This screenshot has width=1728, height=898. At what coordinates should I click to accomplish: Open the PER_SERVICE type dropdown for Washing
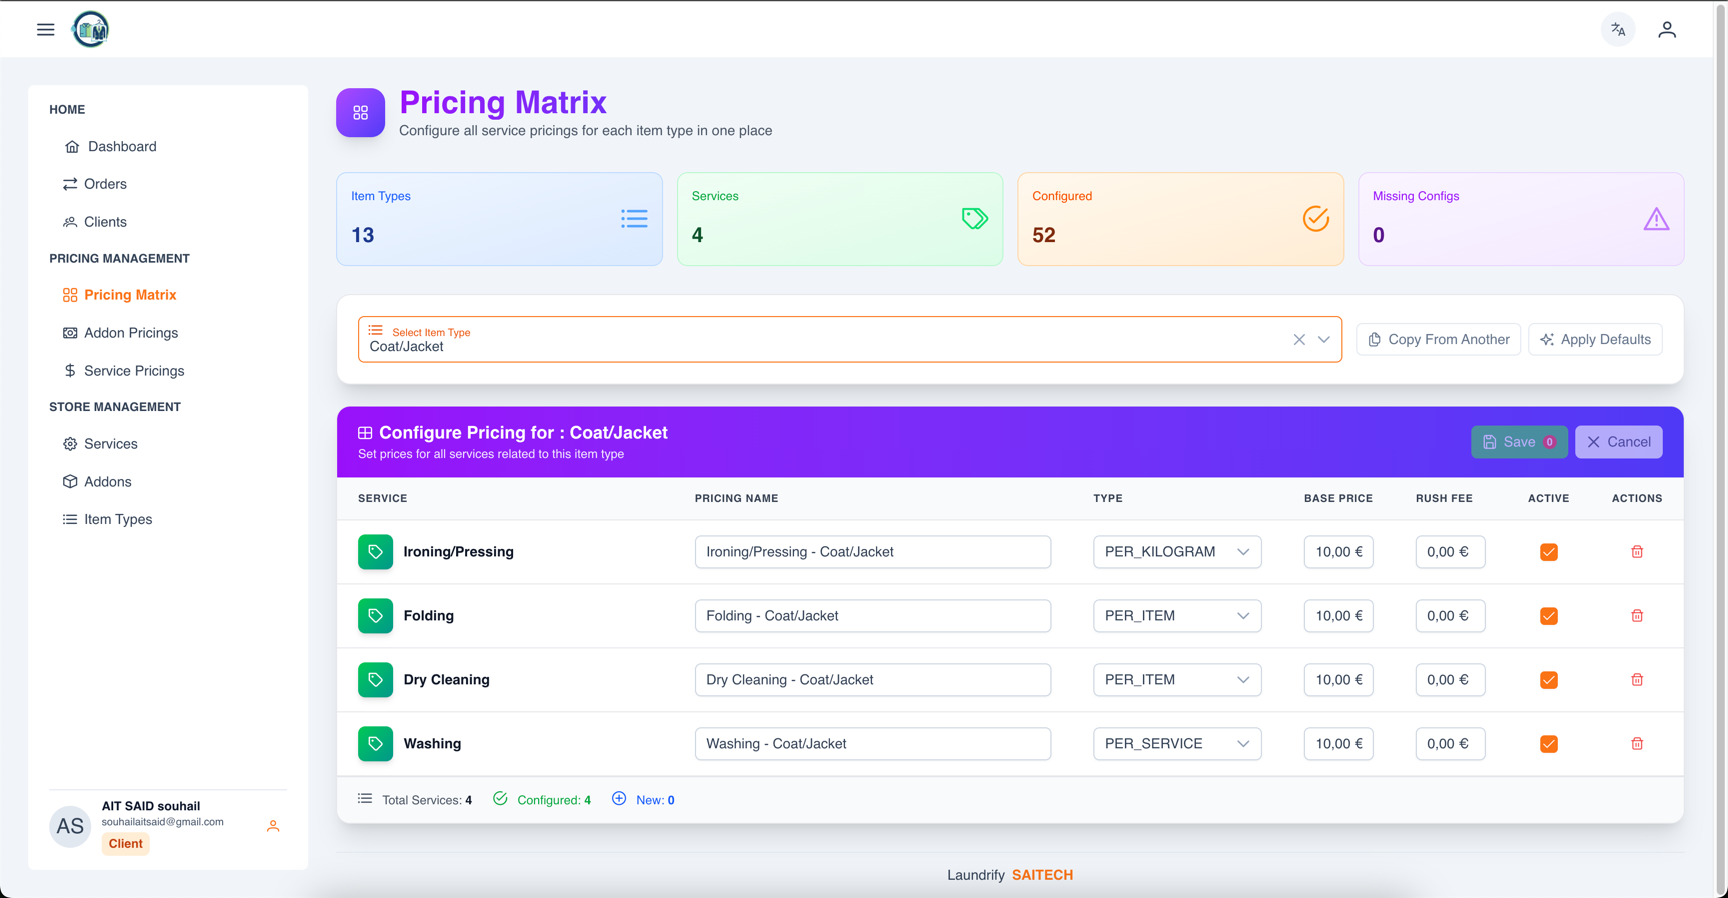1177,744
